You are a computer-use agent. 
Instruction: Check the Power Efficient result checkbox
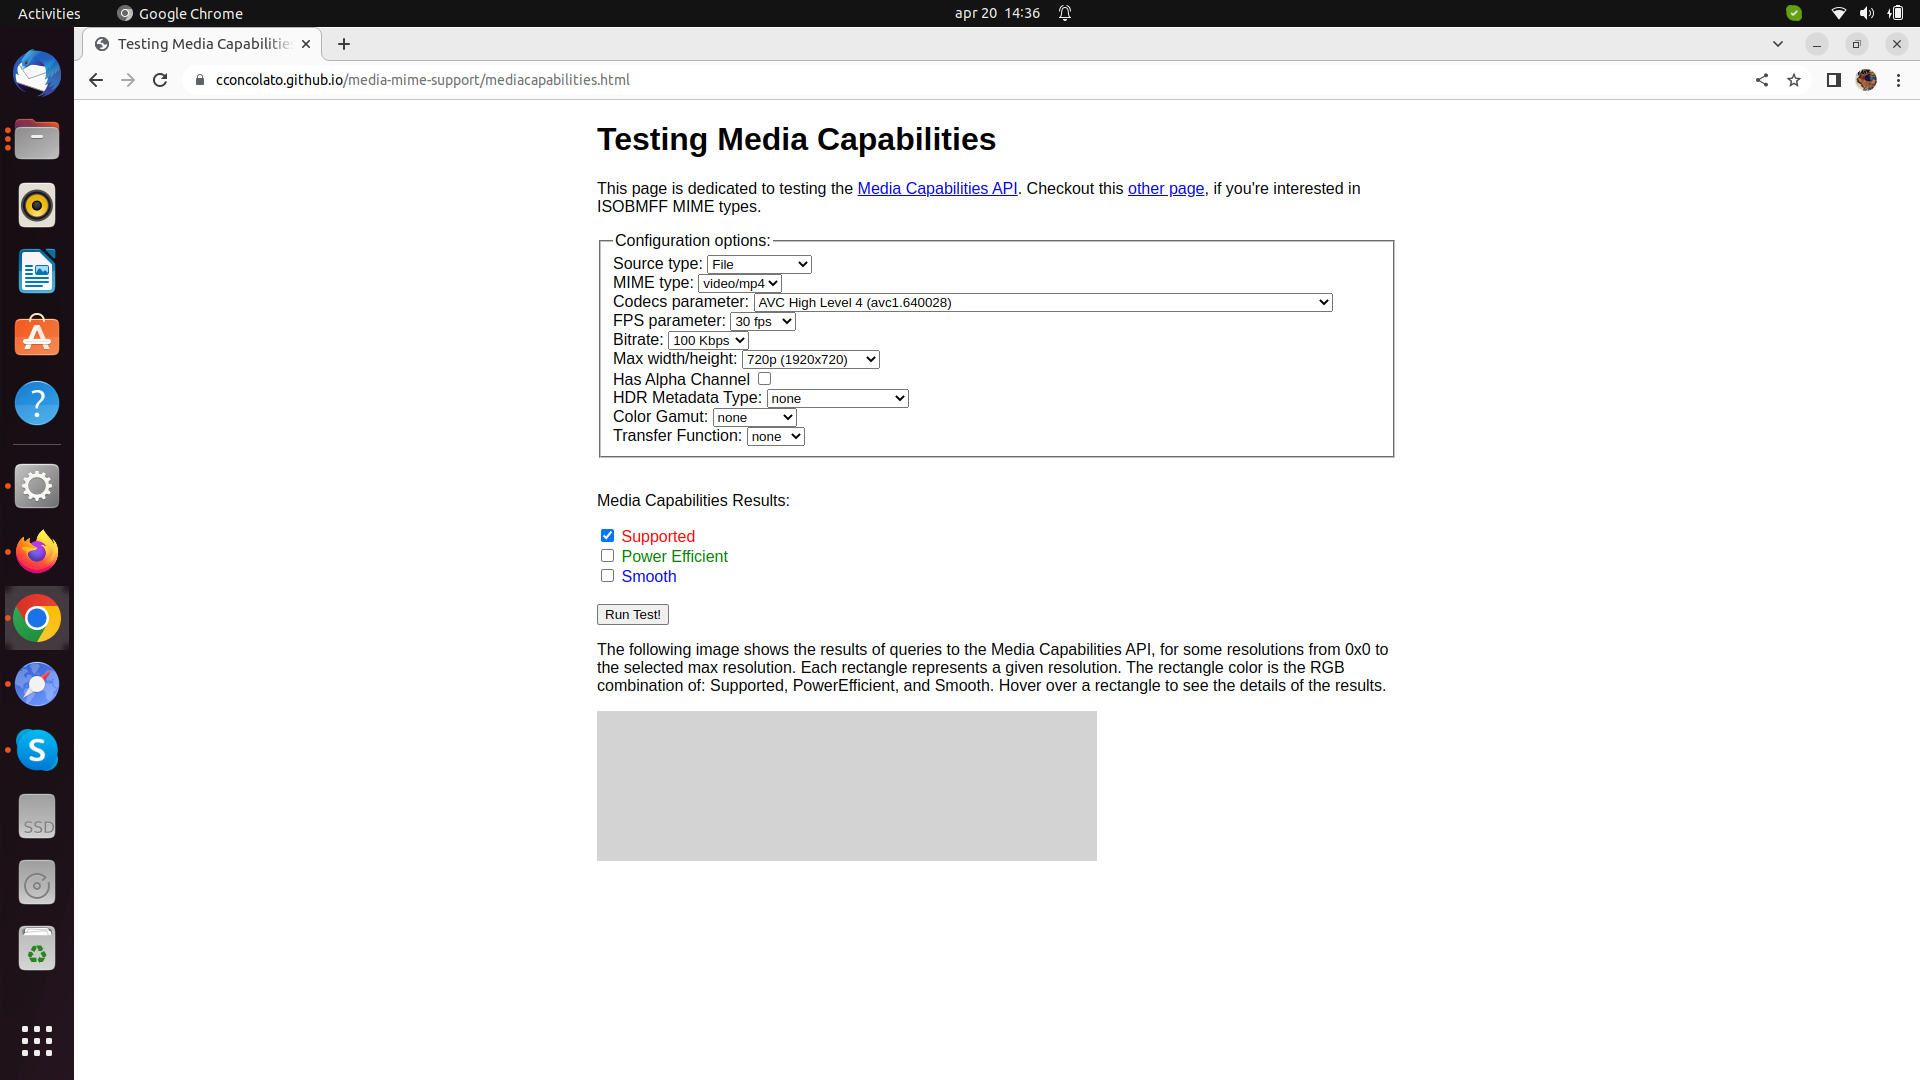pyautogui.click(x=607, y=555)
